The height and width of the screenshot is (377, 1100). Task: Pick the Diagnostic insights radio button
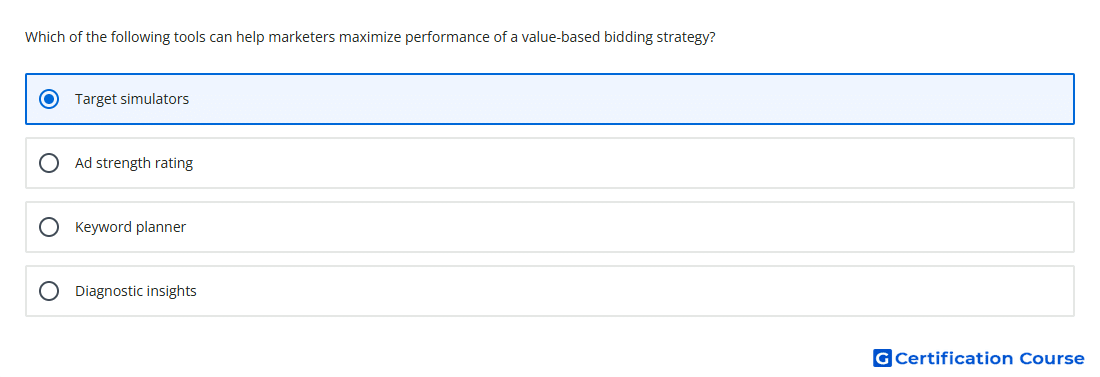pos(49,291)
